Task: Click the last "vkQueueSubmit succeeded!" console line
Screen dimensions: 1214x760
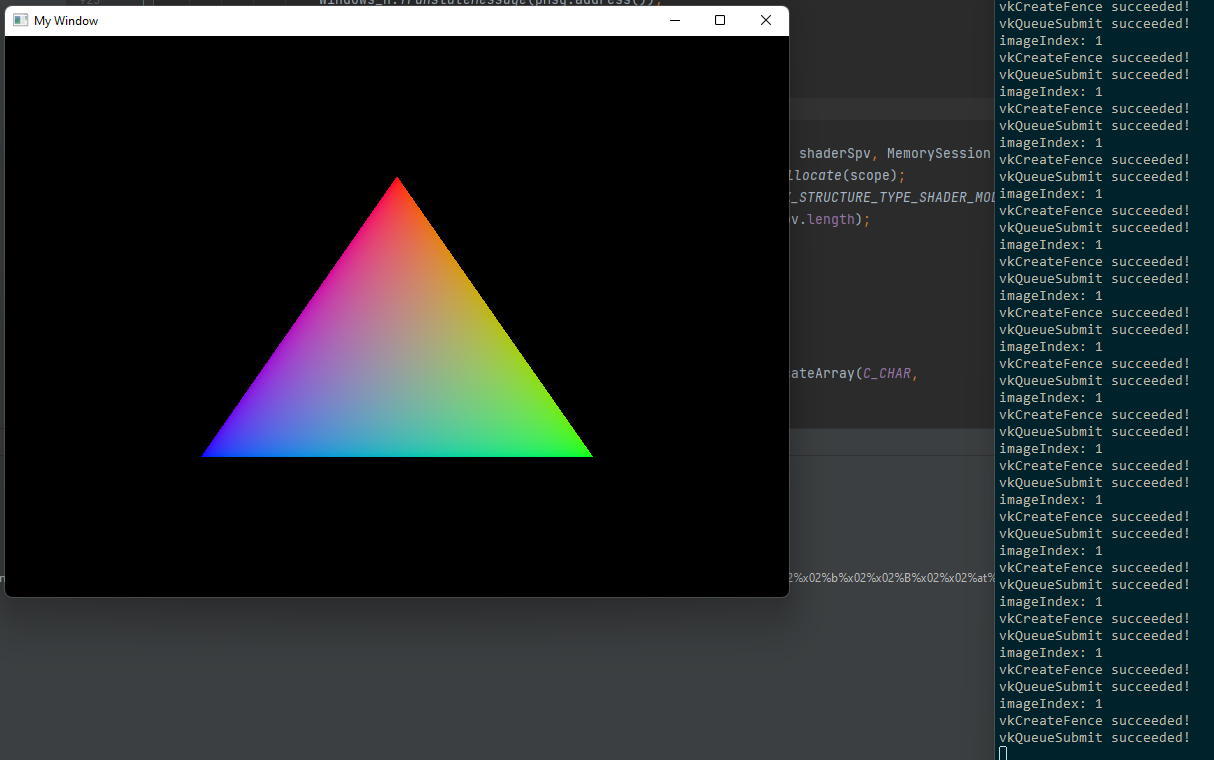Action: (1094, 738)
